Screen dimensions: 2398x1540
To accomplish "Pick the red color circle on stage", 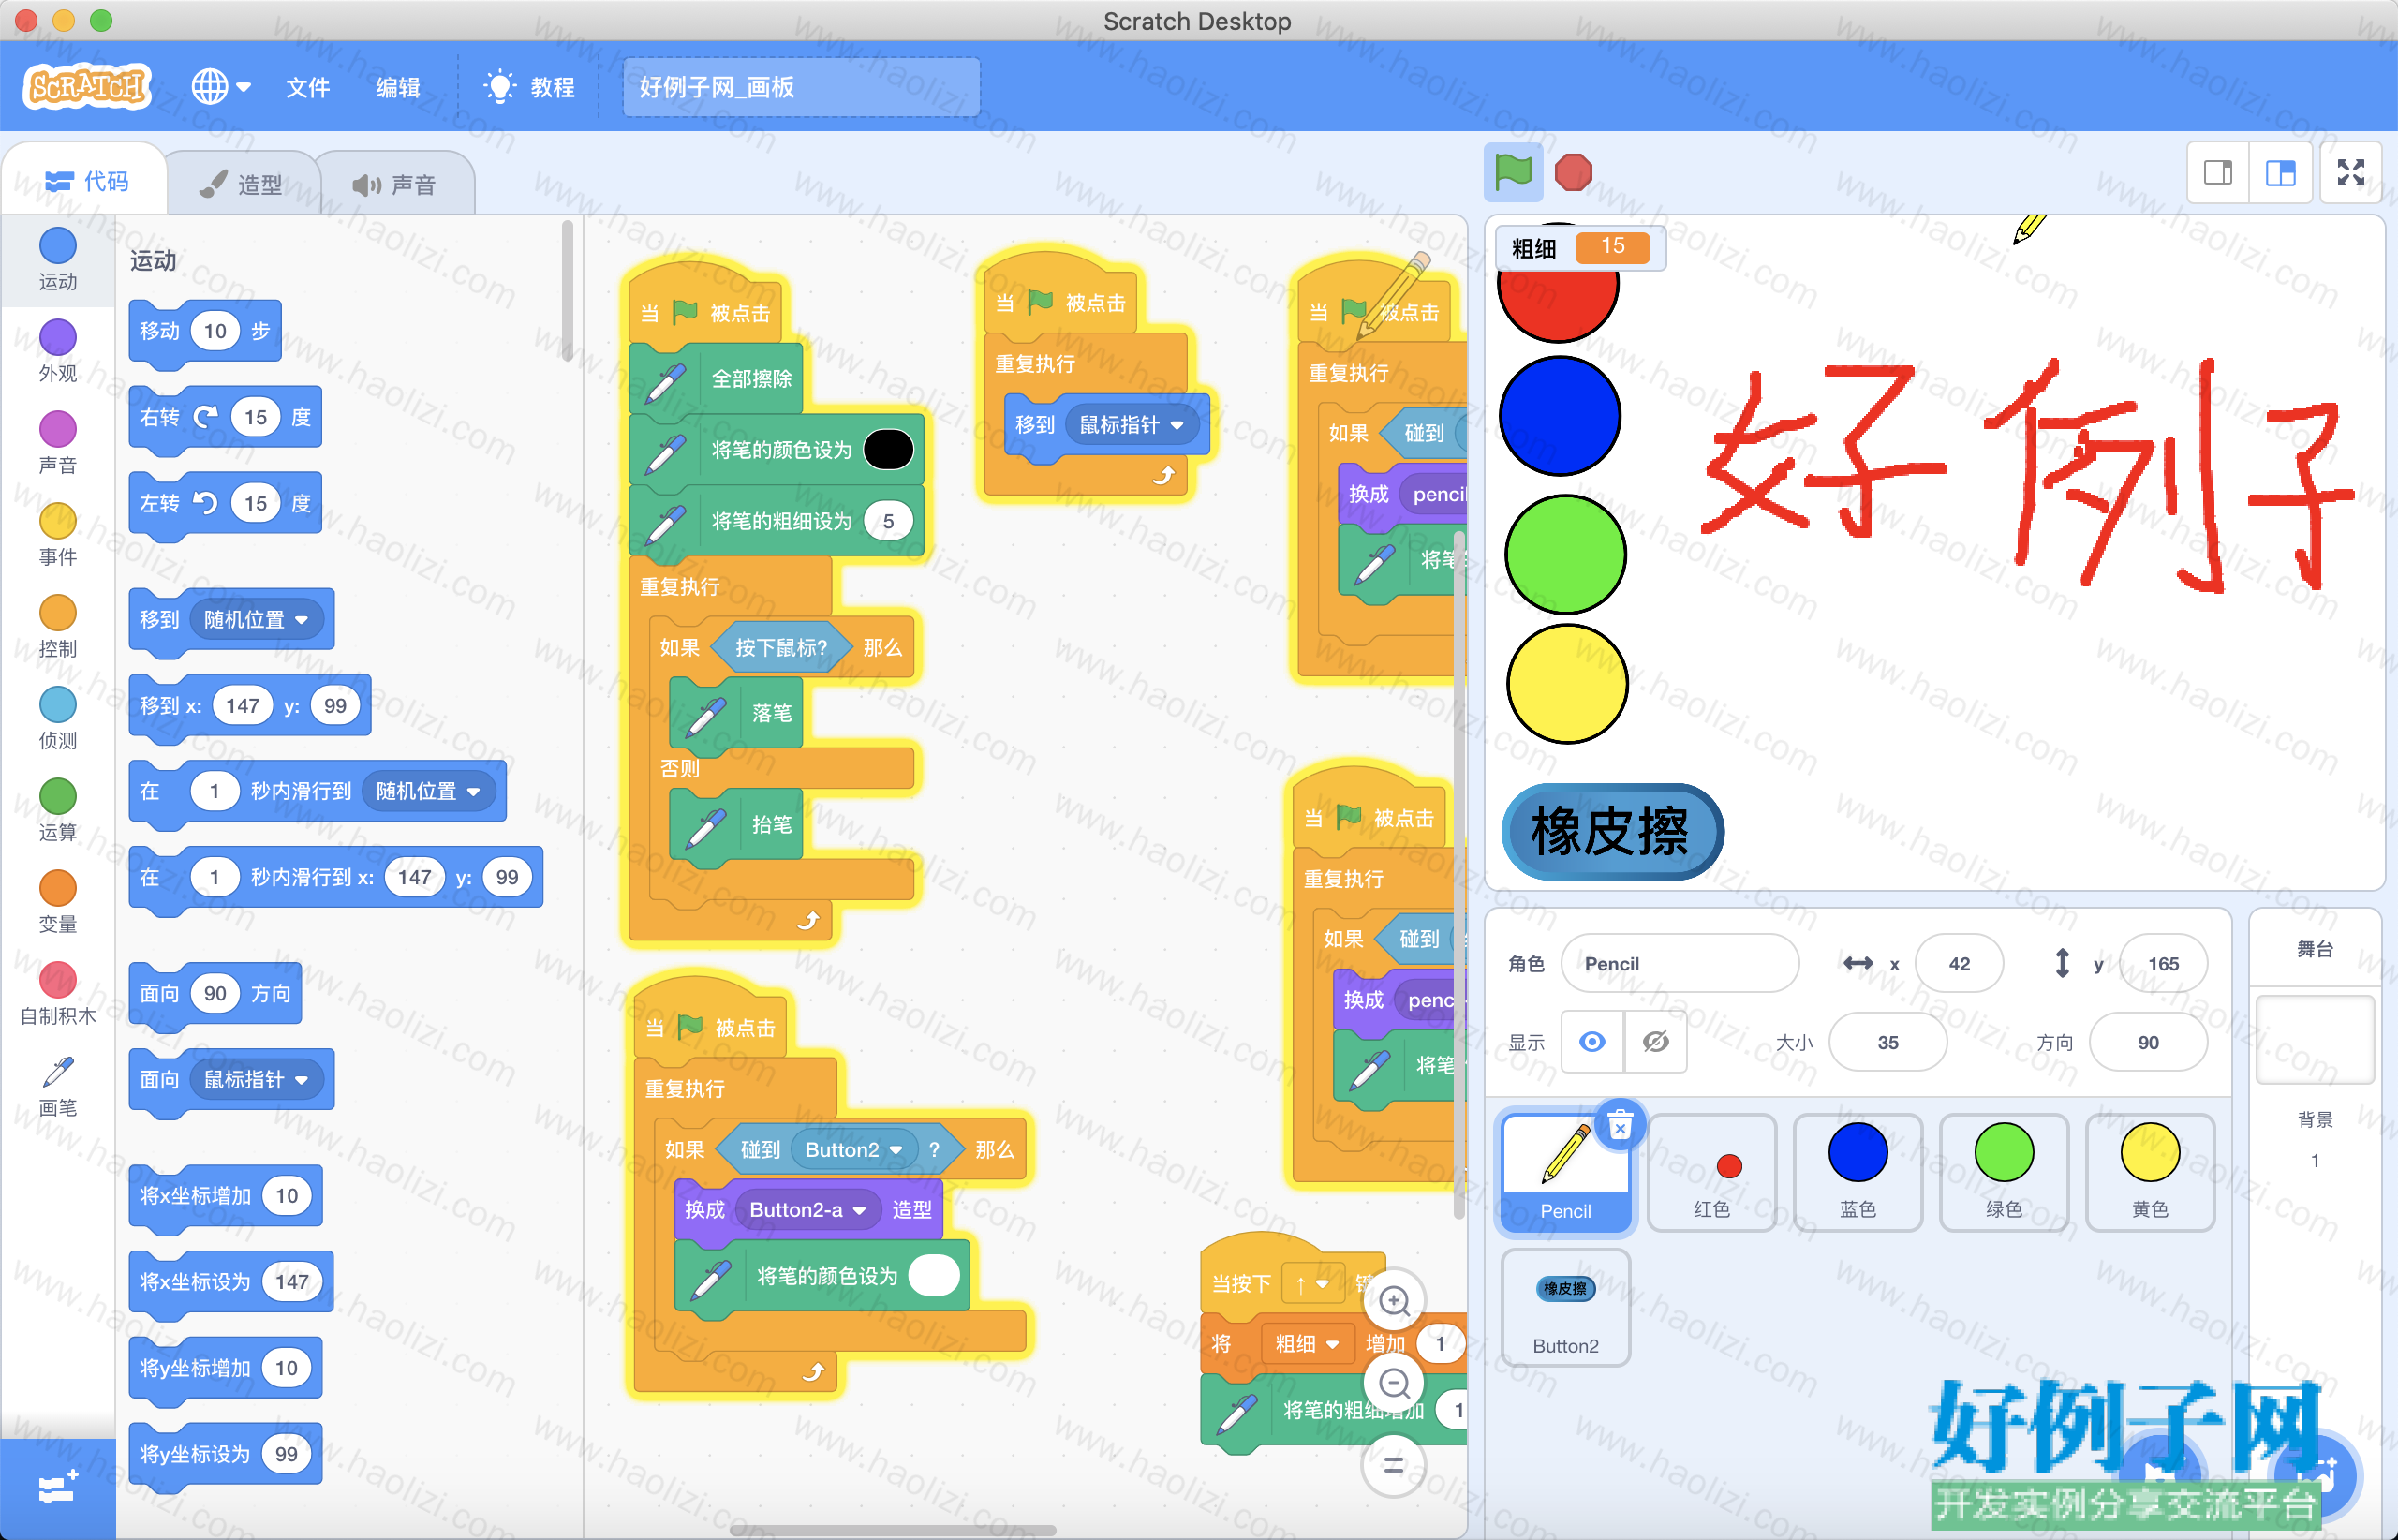I will pos(1557,305).
